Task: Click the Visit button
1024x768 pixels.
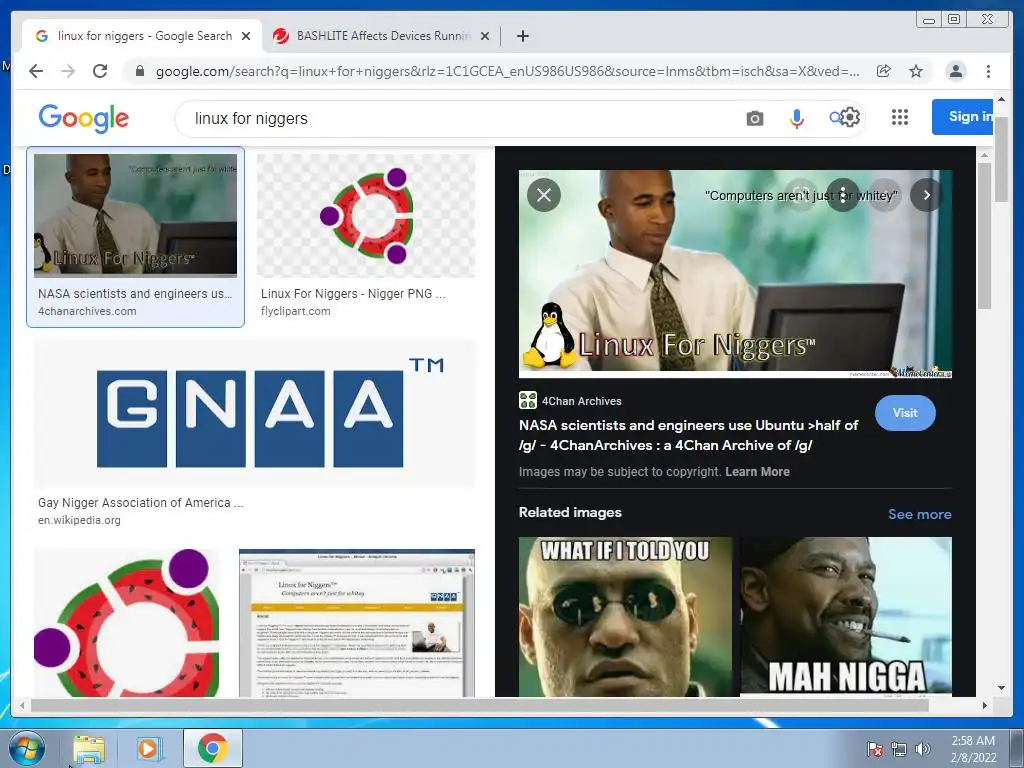Action: point(904,413)
